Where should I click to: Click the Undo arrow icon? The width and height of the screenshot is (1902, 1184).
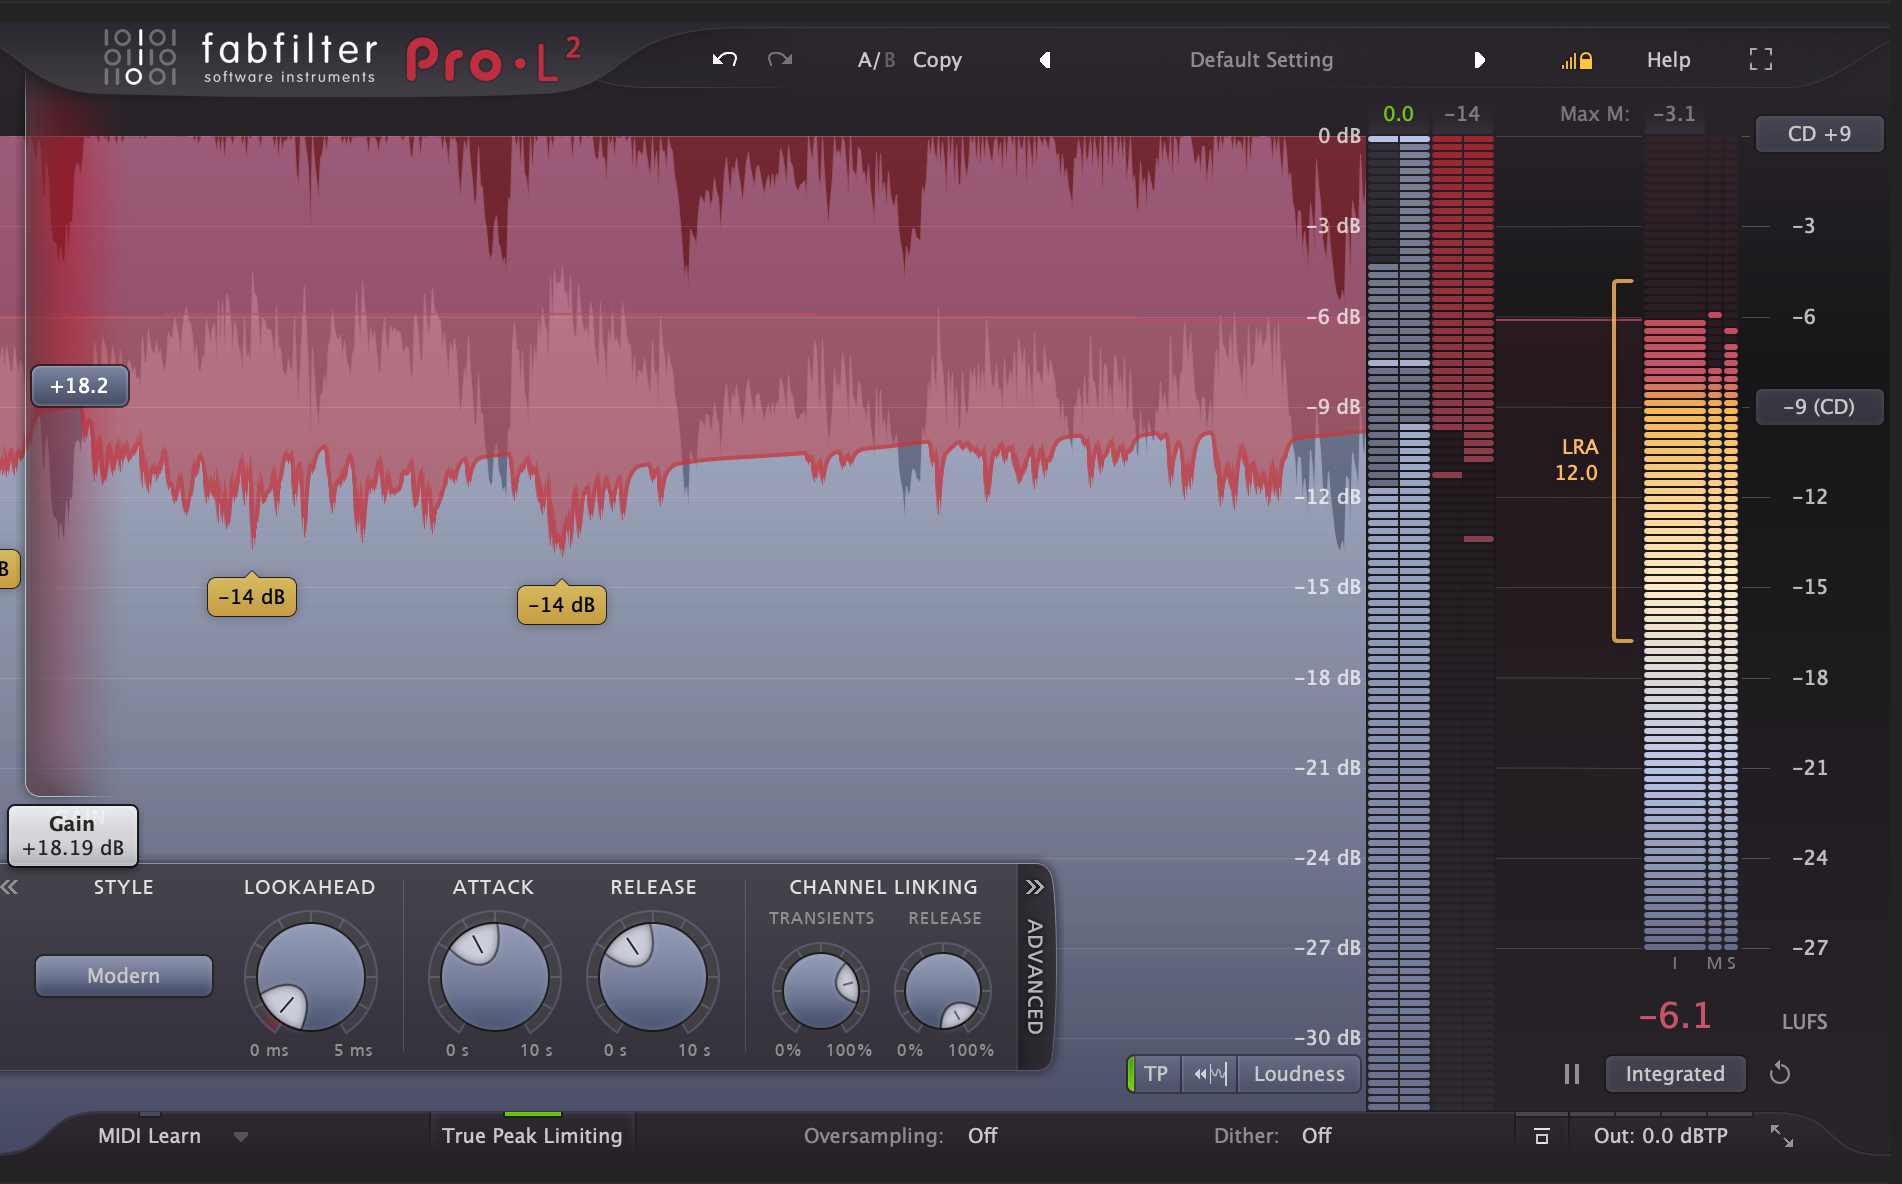point(725,60)
